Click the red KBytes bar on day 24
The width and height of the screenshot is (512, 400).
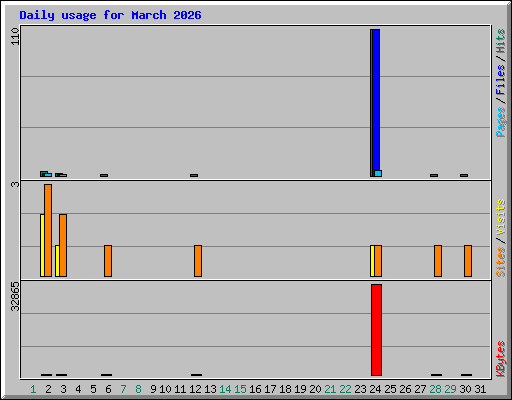(x=376, y=330)
